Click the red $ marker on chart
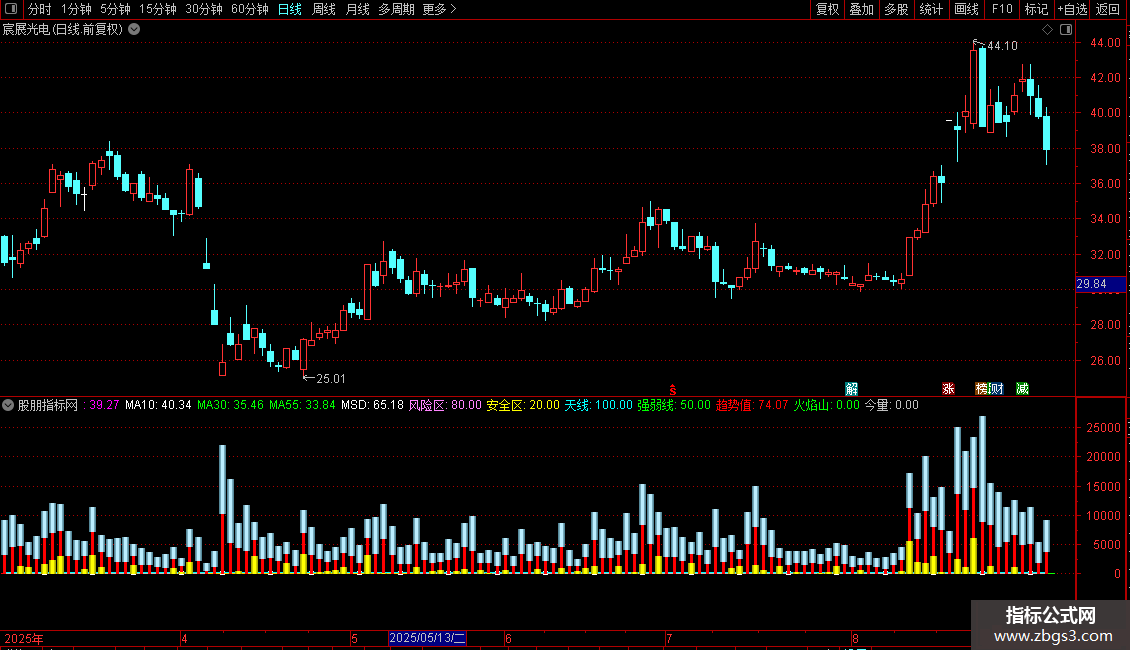The height and width of the screenshot is (650, 1130). tap(672, 390)
